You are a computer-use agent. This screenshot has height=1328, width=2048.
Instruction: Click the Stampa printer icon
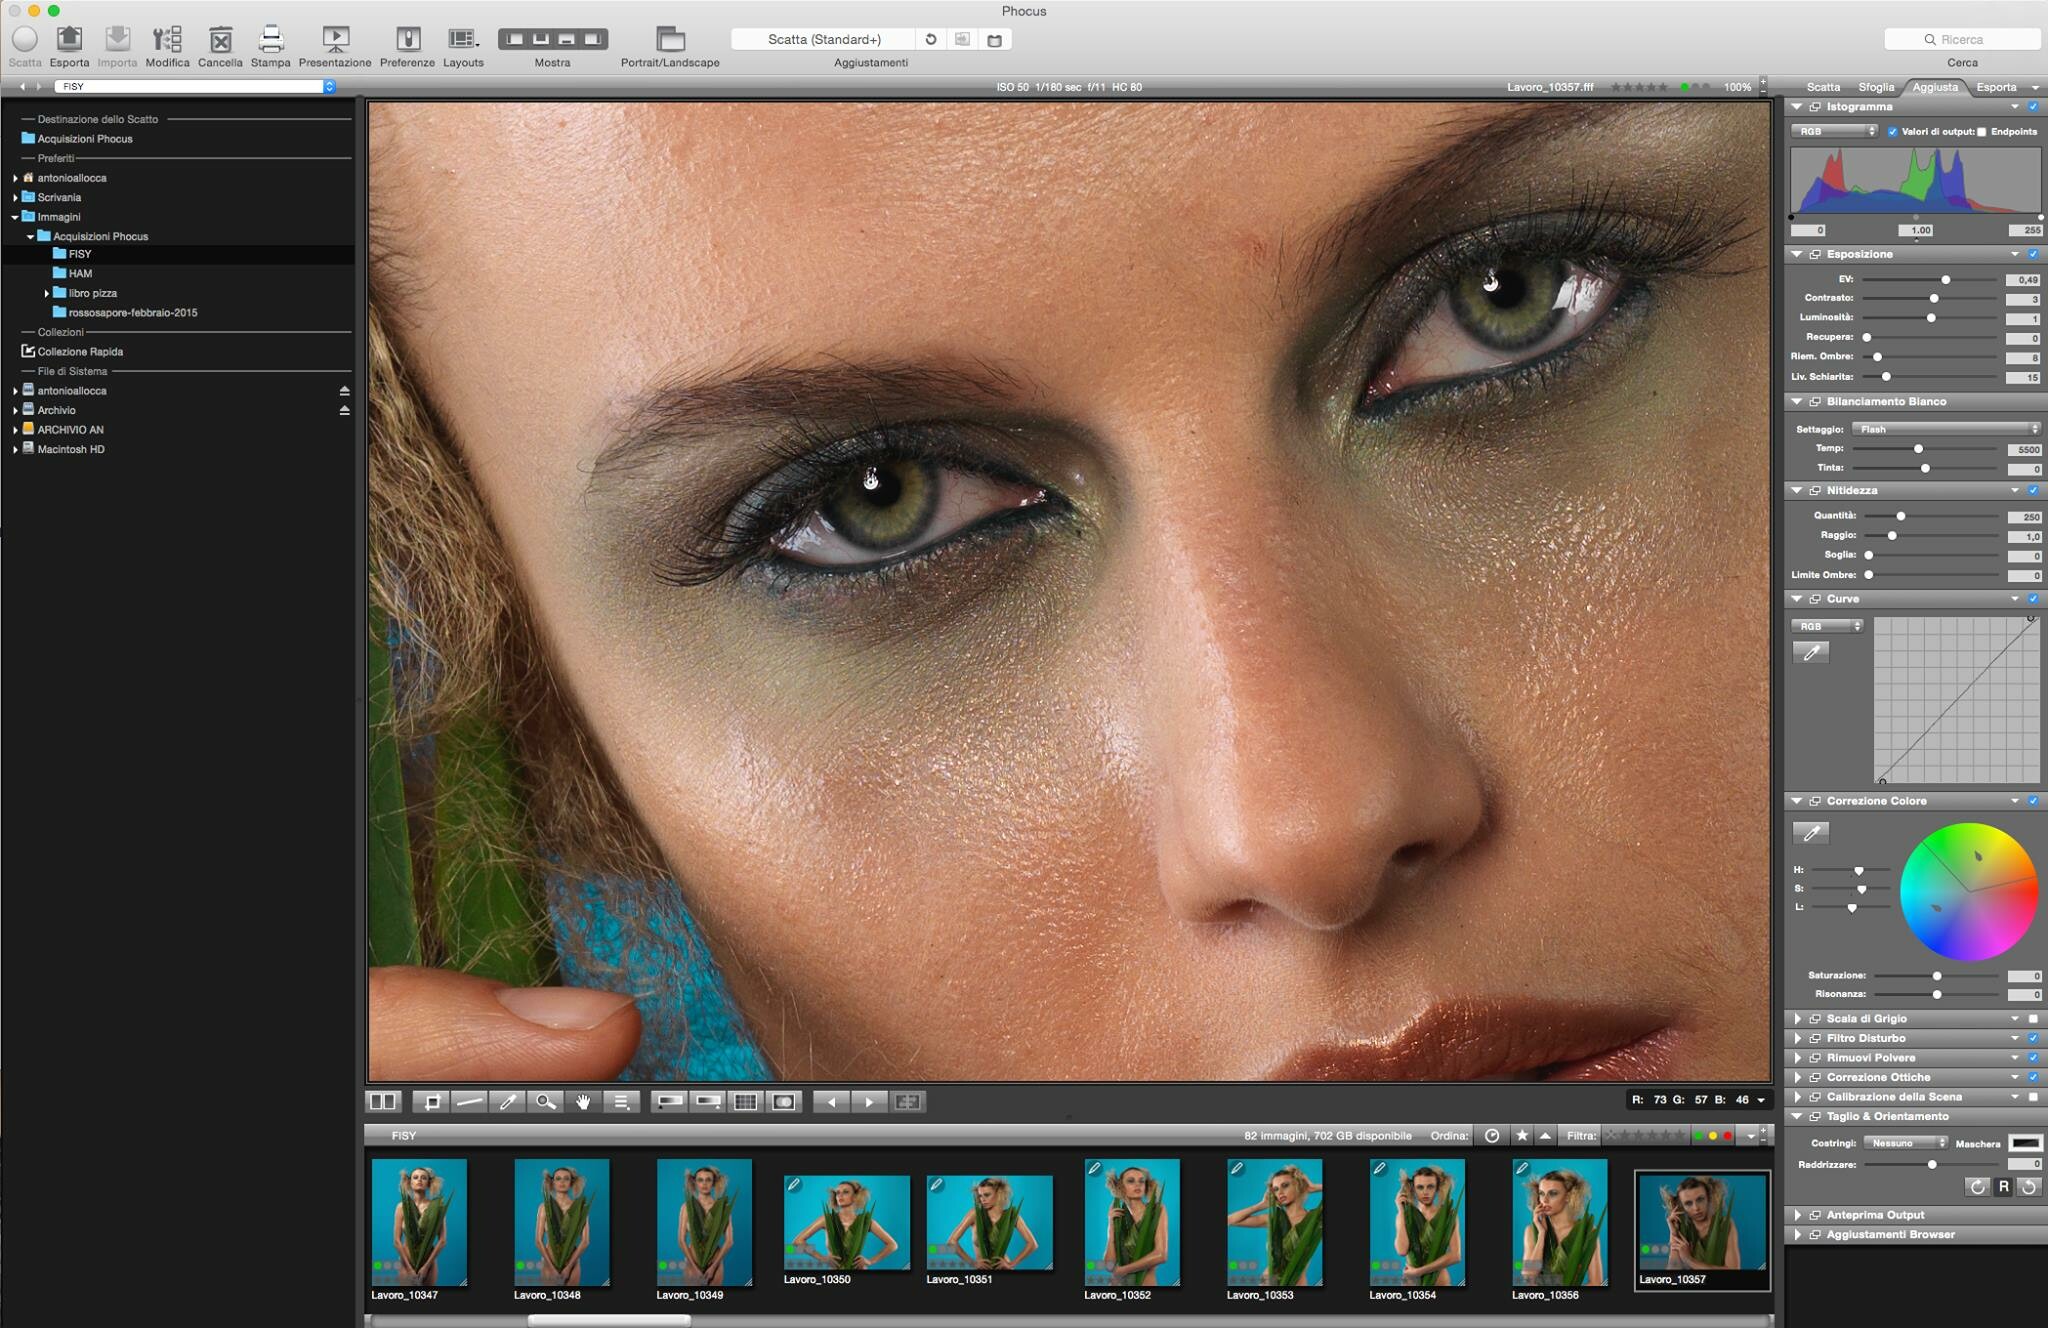pyautogui.click(x=270, y=40)
